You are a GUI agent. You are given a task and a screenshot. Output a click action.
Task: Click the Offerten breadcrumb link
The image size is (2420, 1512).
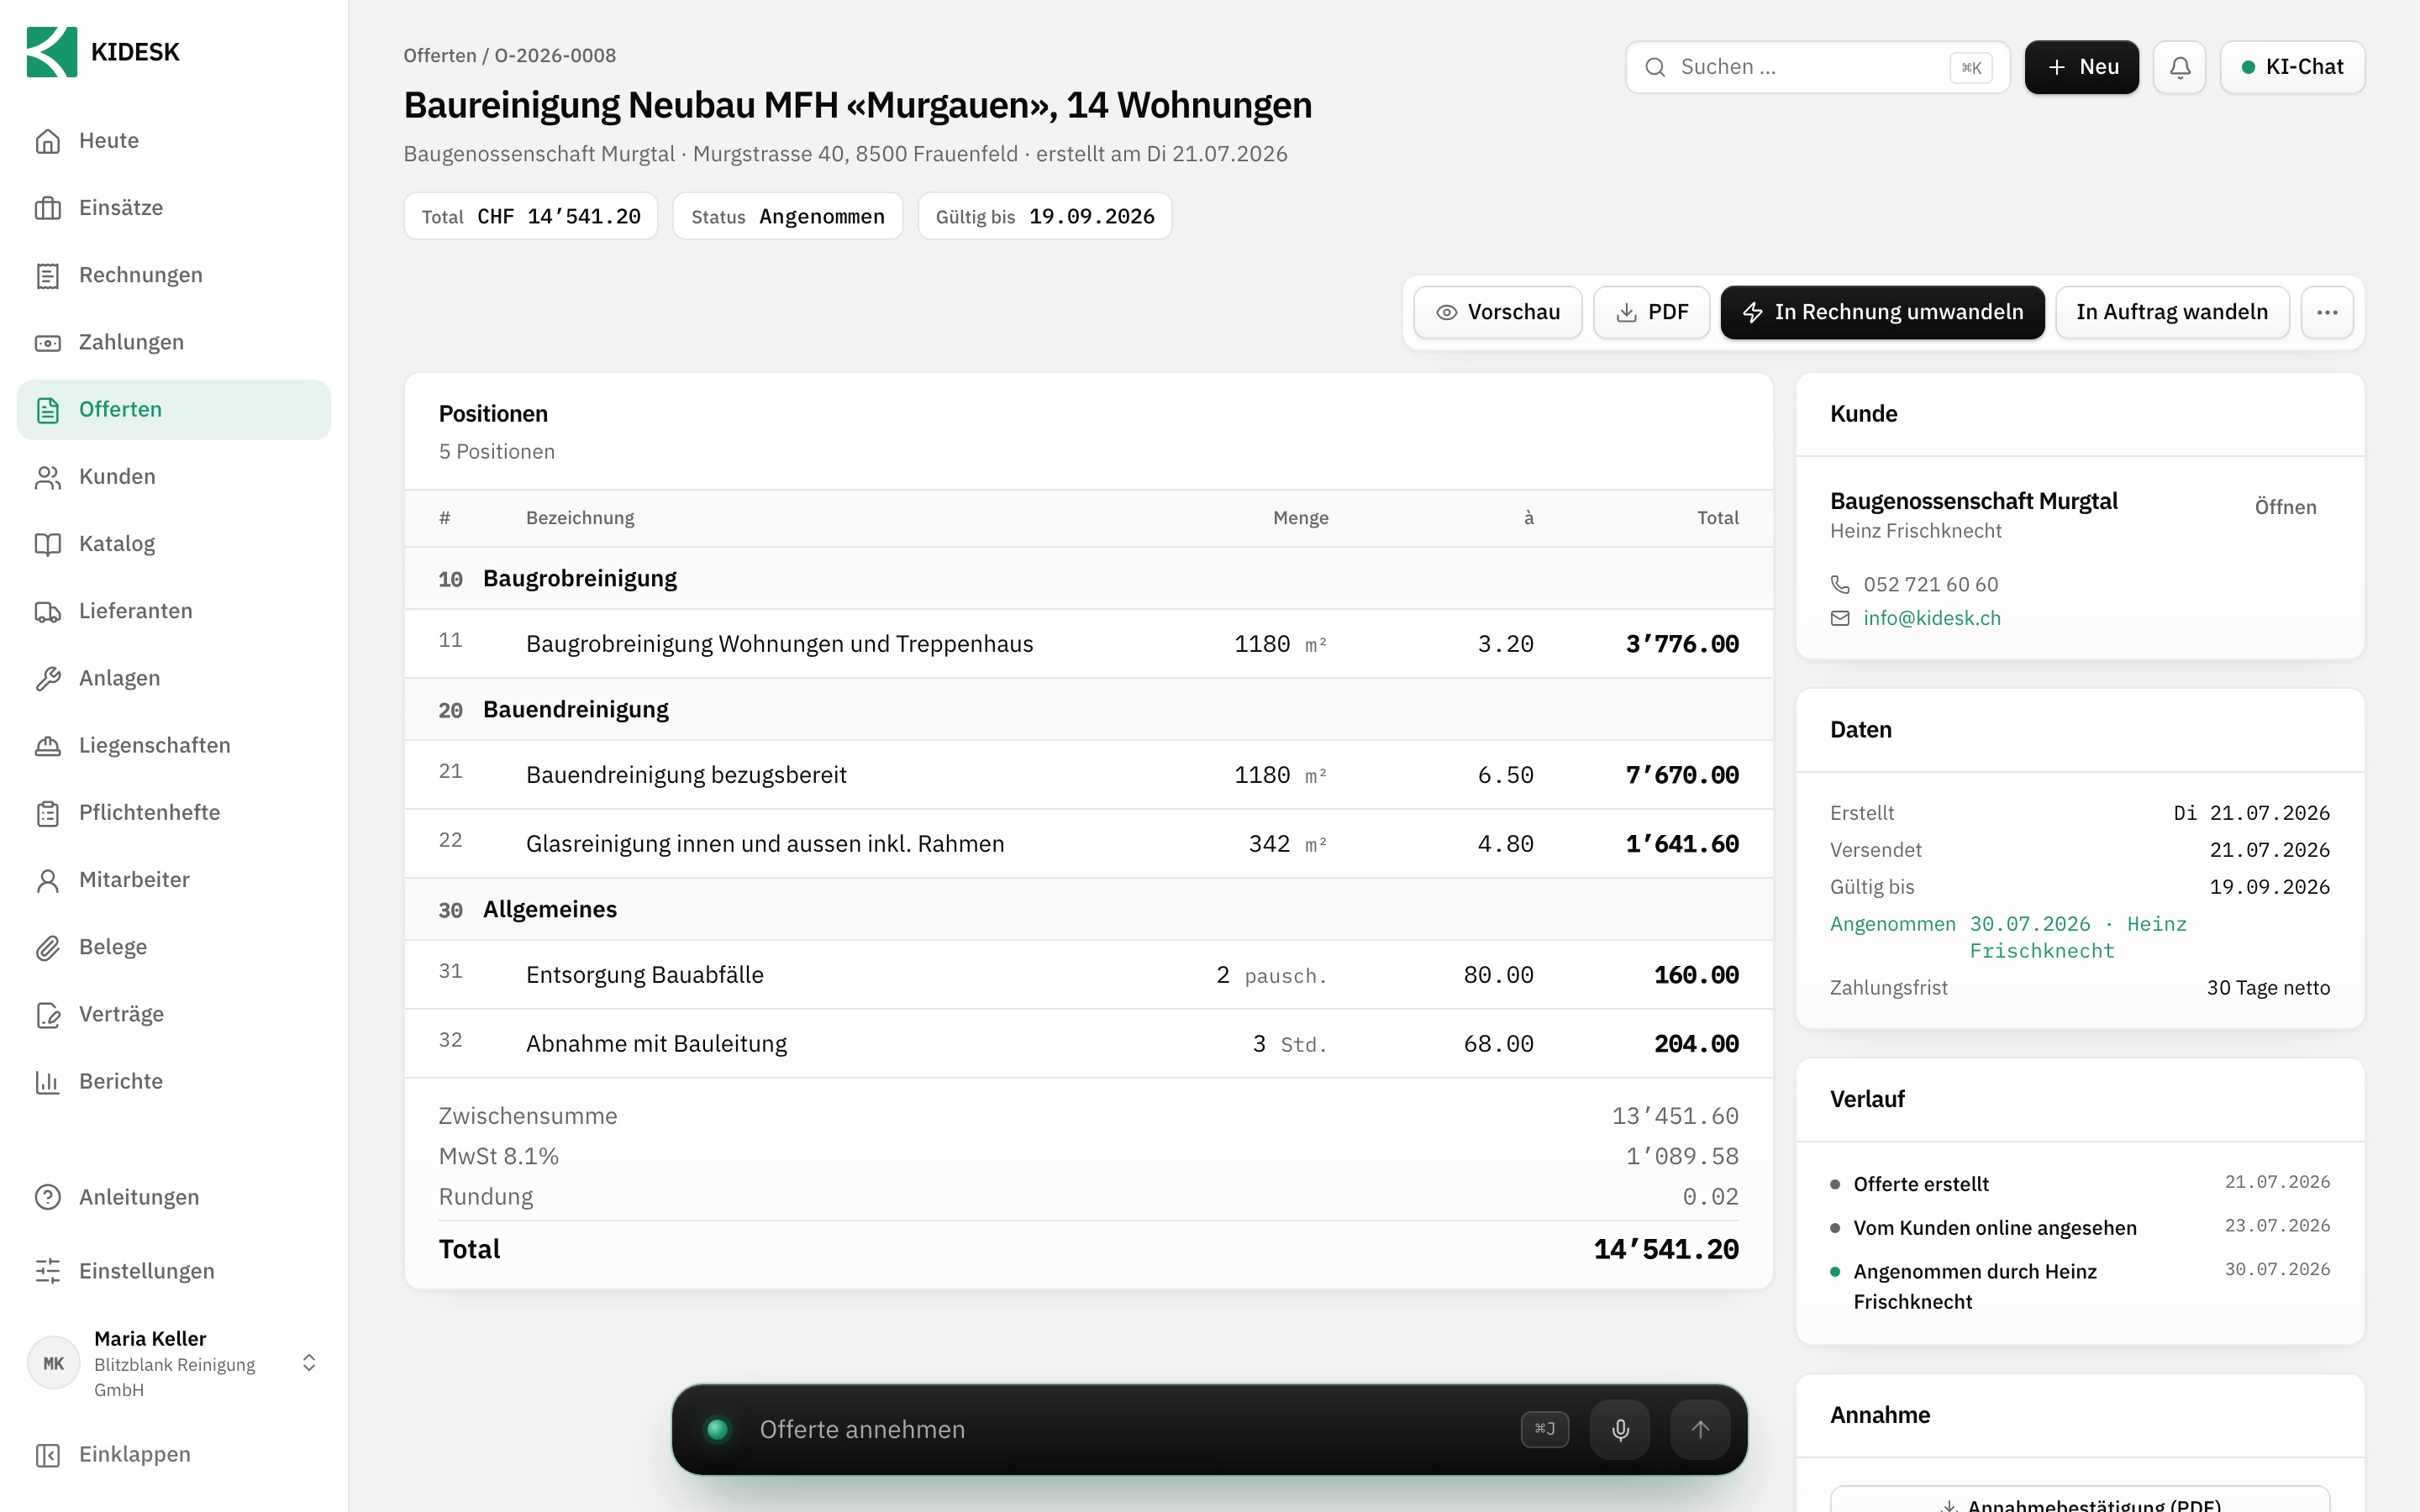(x=440, y=55)
